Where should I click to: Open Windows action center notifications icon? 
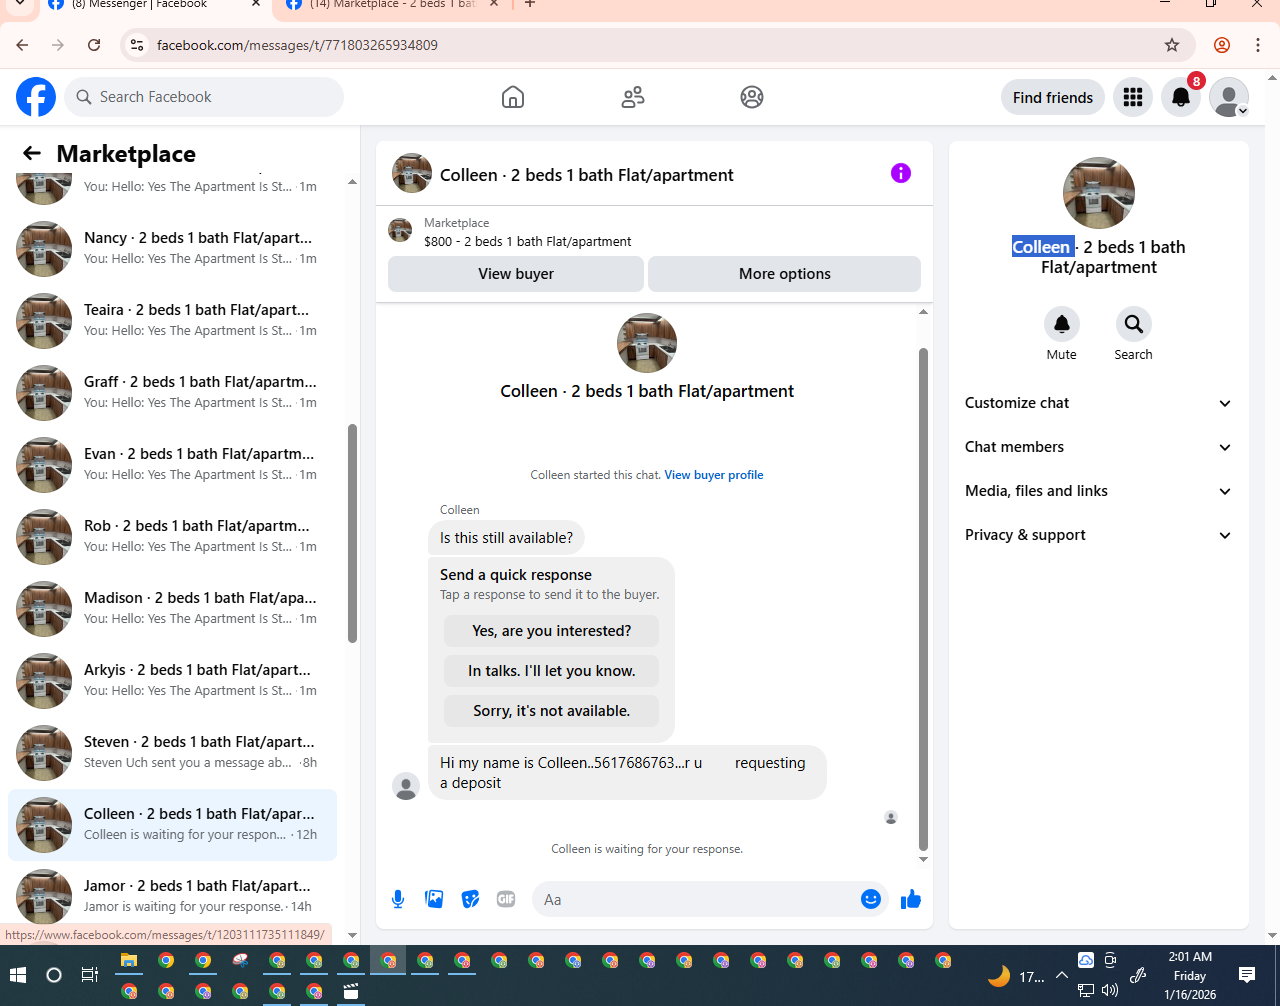(1247, 975)
